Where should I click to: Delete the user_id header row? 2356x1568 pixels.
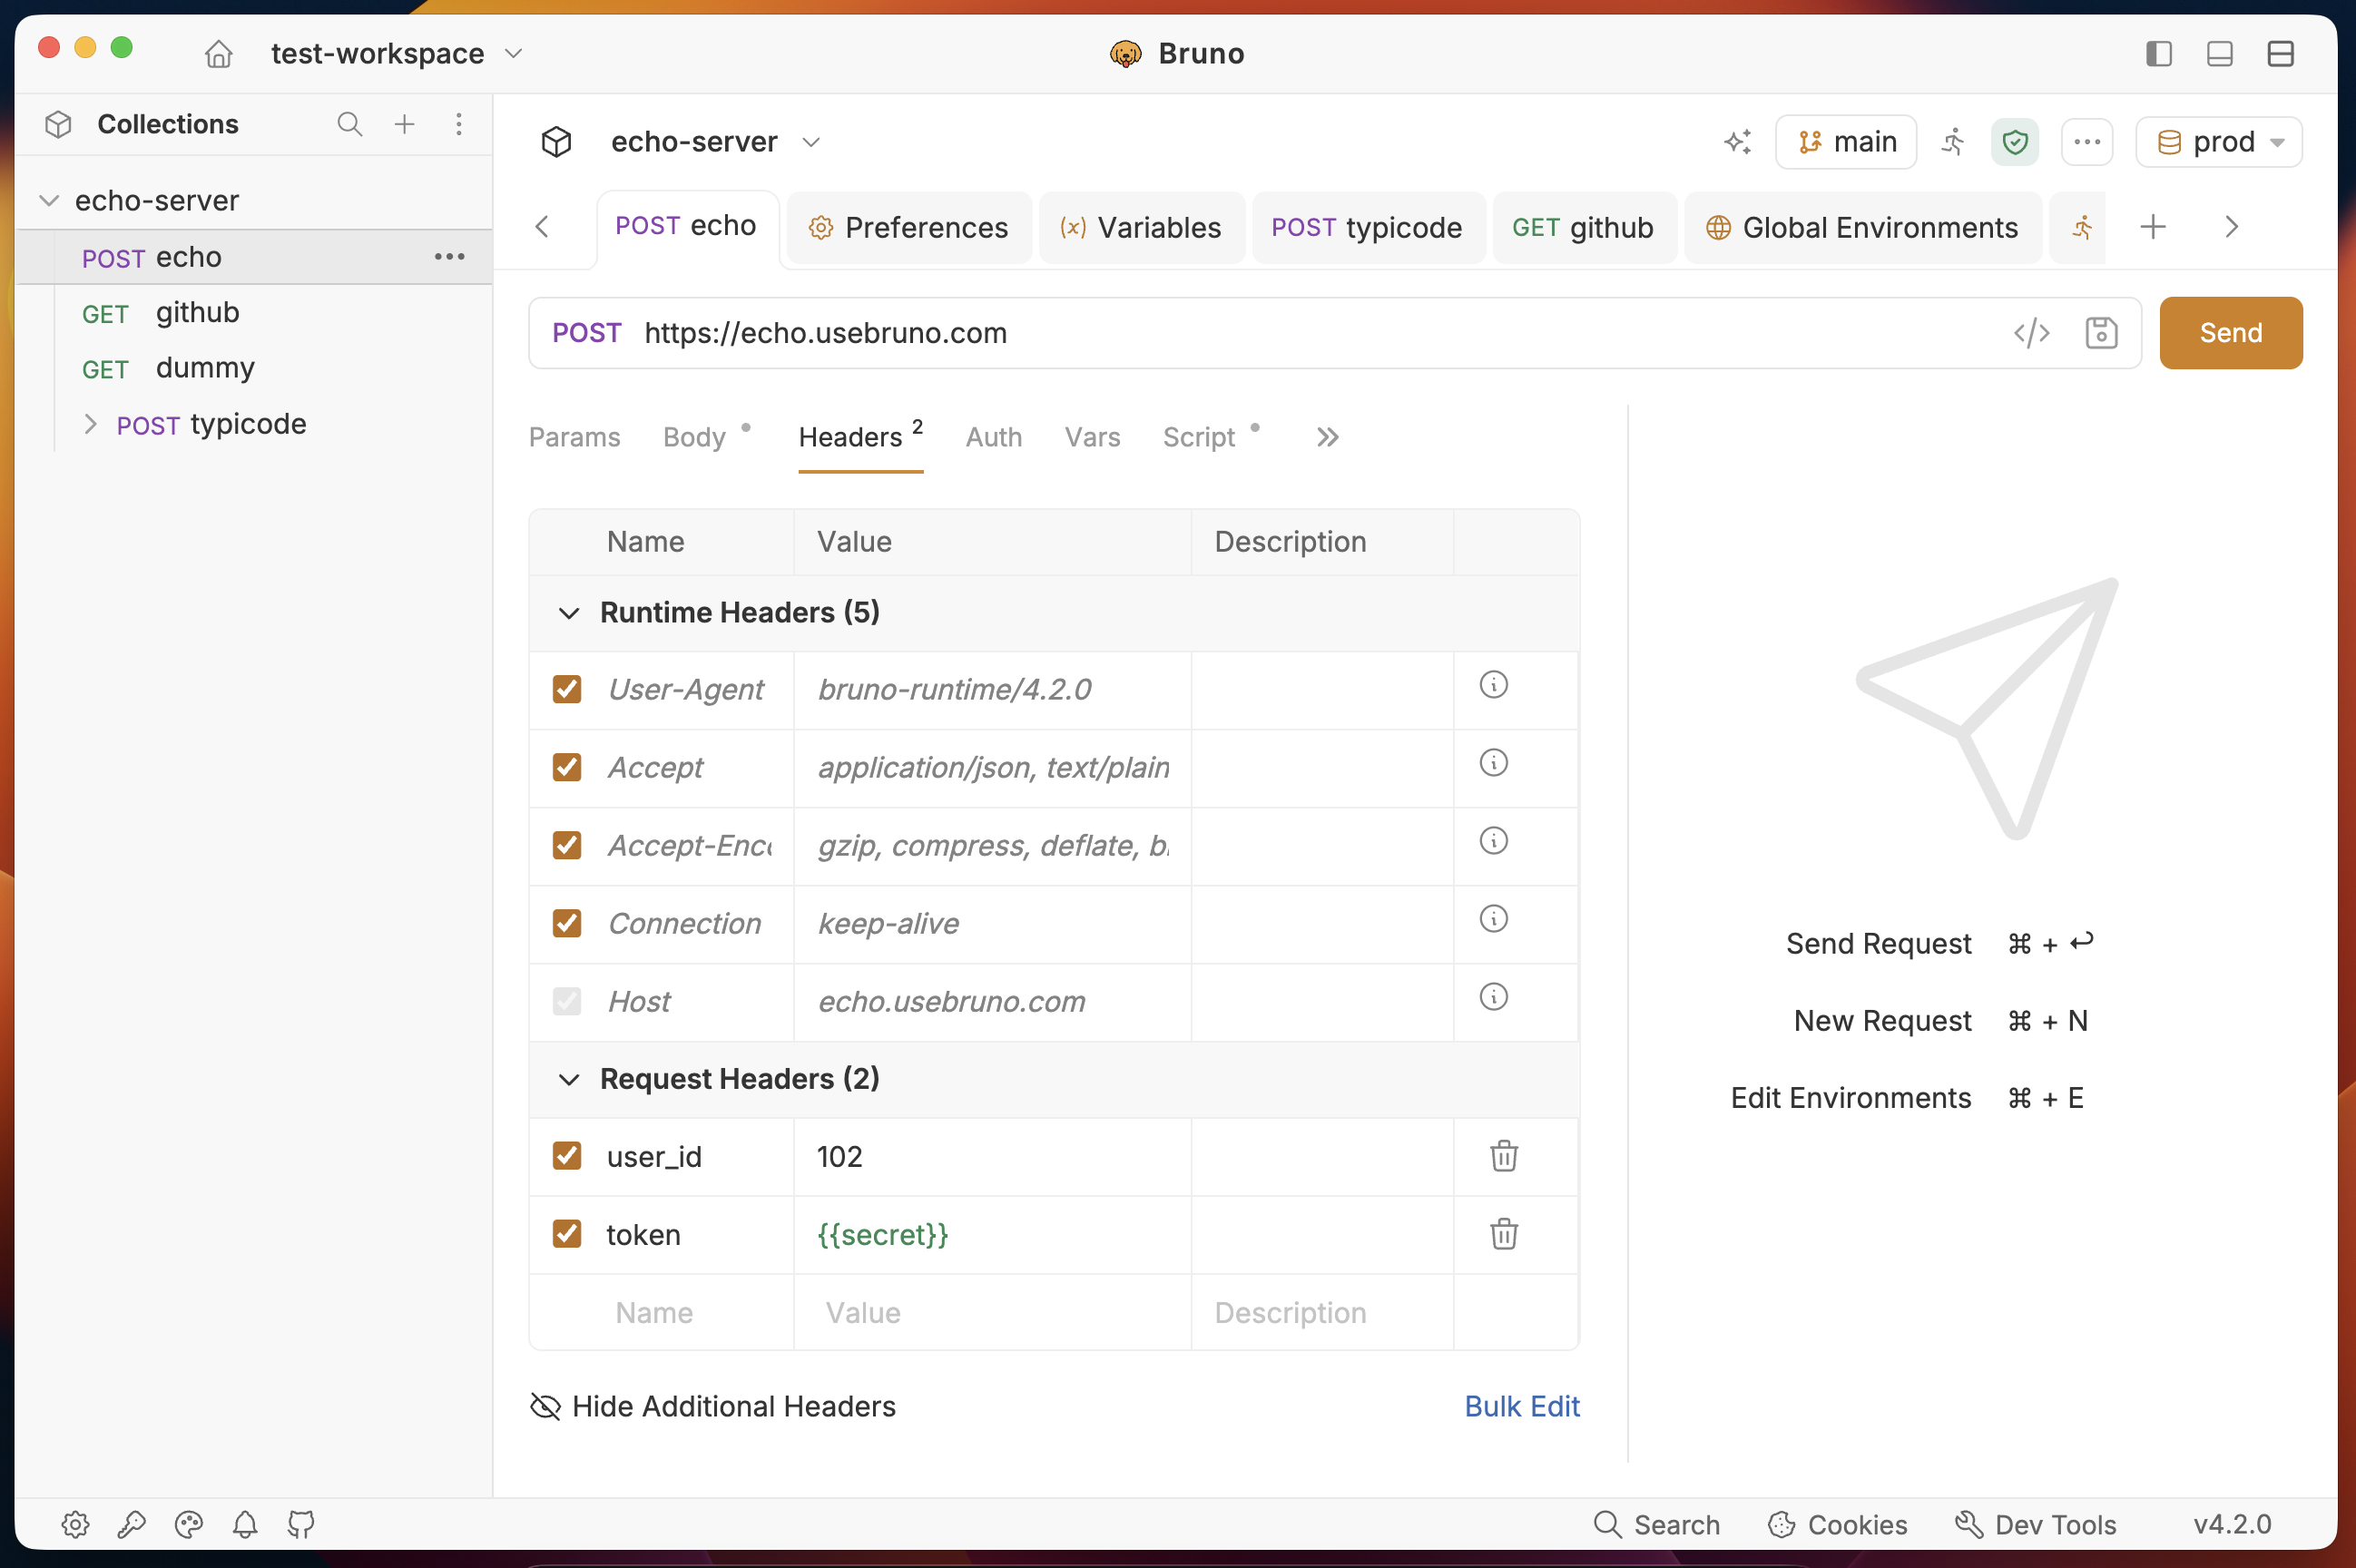tap(1504, 1156)
